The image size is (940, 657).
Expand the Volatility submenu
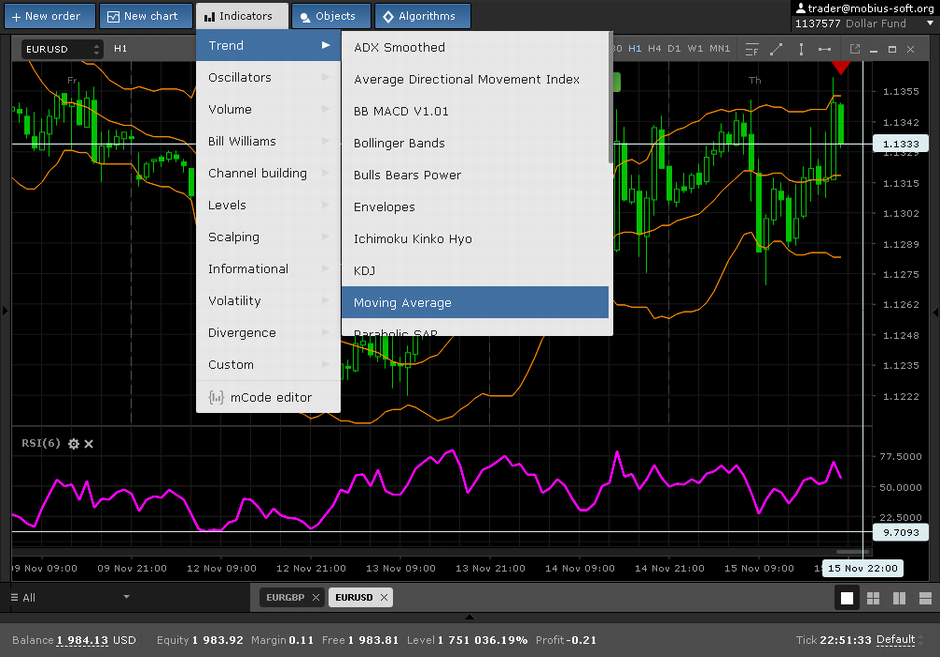[268, 301]
